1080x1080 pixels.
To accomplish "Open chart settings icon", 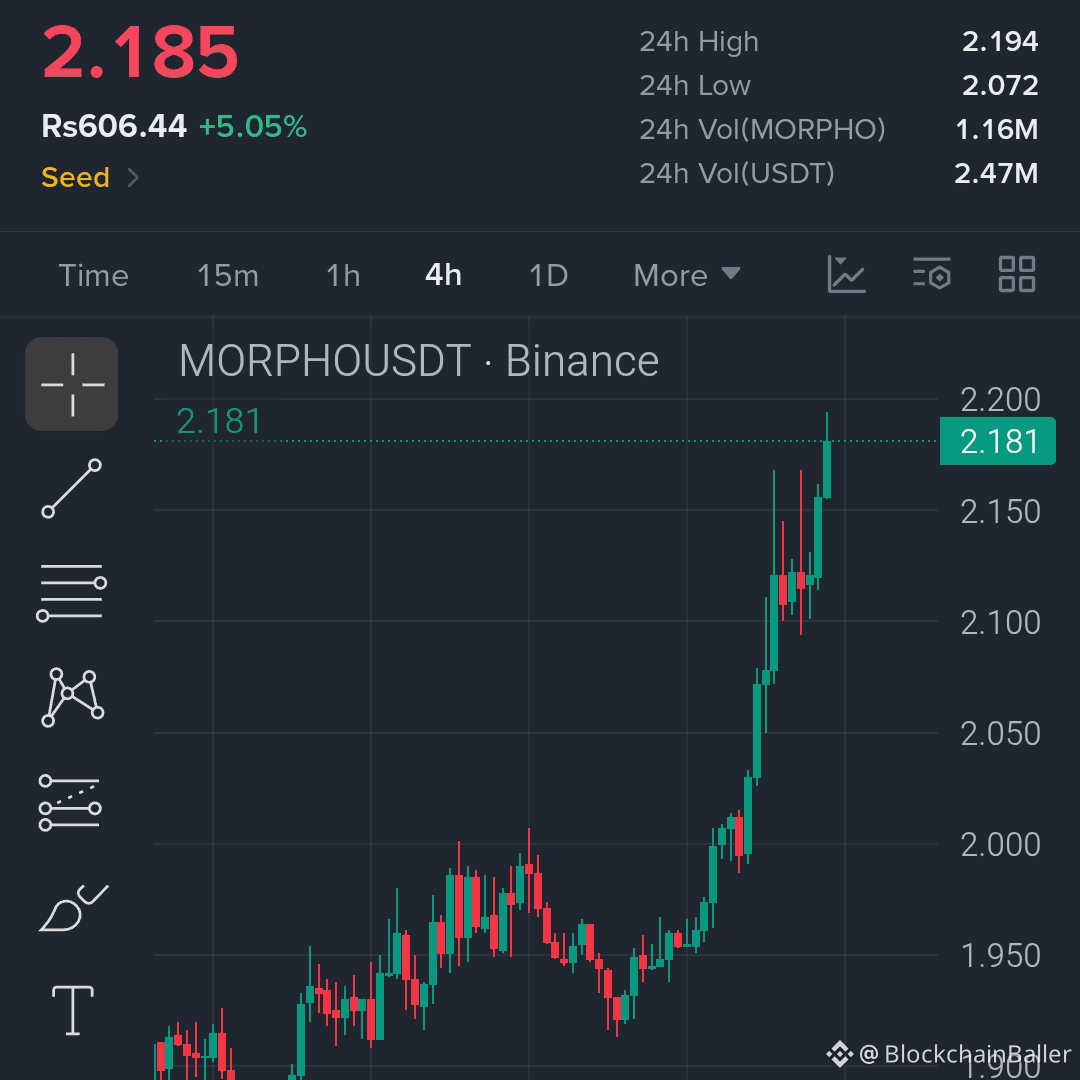I will pyautogui.click(x=932, y=274).
